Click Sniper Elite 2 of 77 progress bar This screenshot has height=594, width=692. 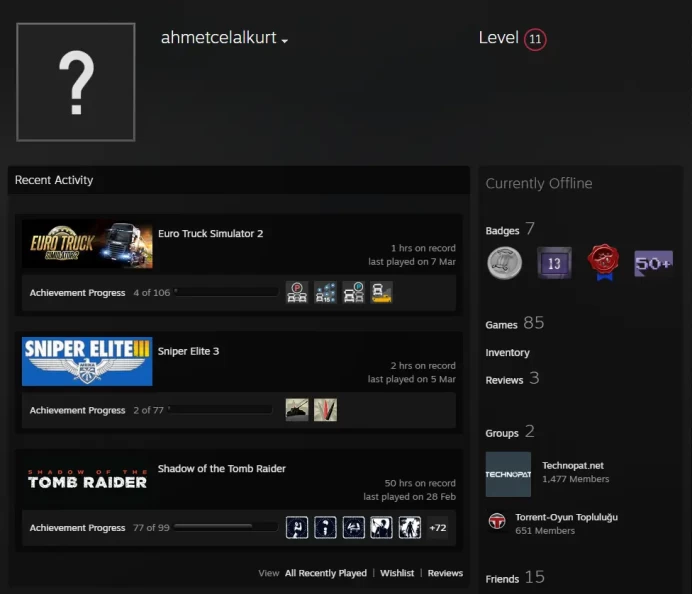(220, 410)
